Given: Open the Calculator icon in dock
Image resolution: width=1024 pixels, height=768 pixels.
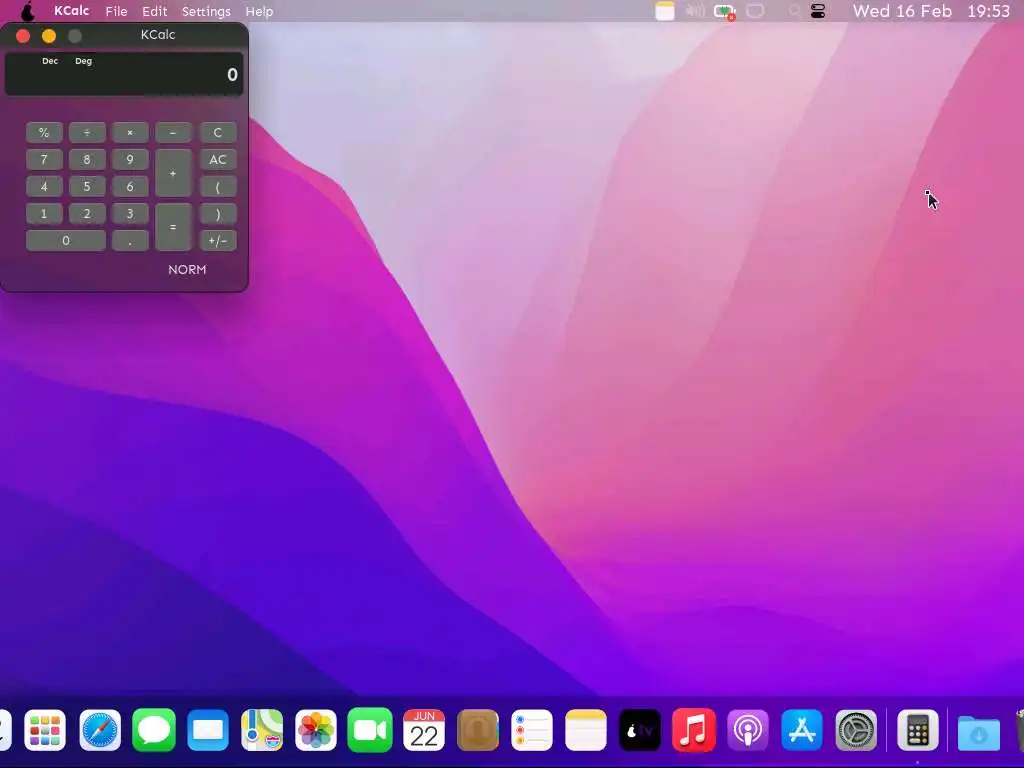Looking at the screenshot, I should [x=918, y=730].
